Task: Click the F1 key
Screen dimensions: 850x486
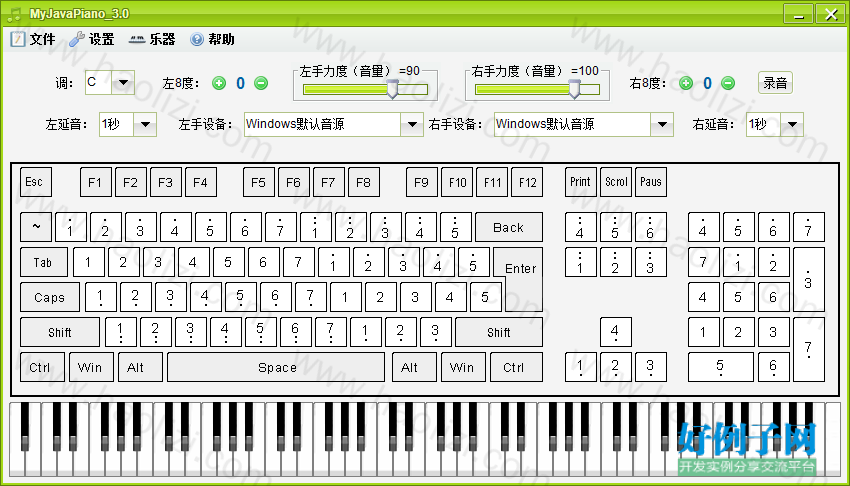Action: [96, 182]
